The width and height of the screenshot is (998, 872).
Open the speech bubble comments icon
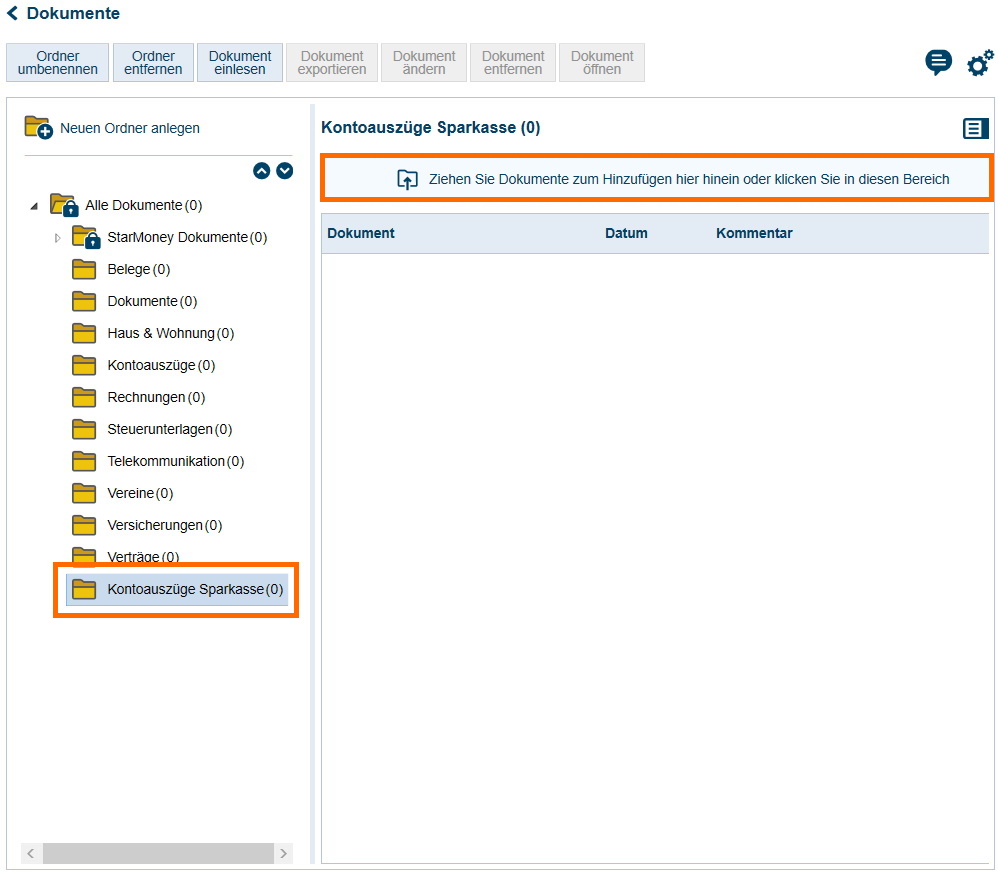tap(938, 63)
